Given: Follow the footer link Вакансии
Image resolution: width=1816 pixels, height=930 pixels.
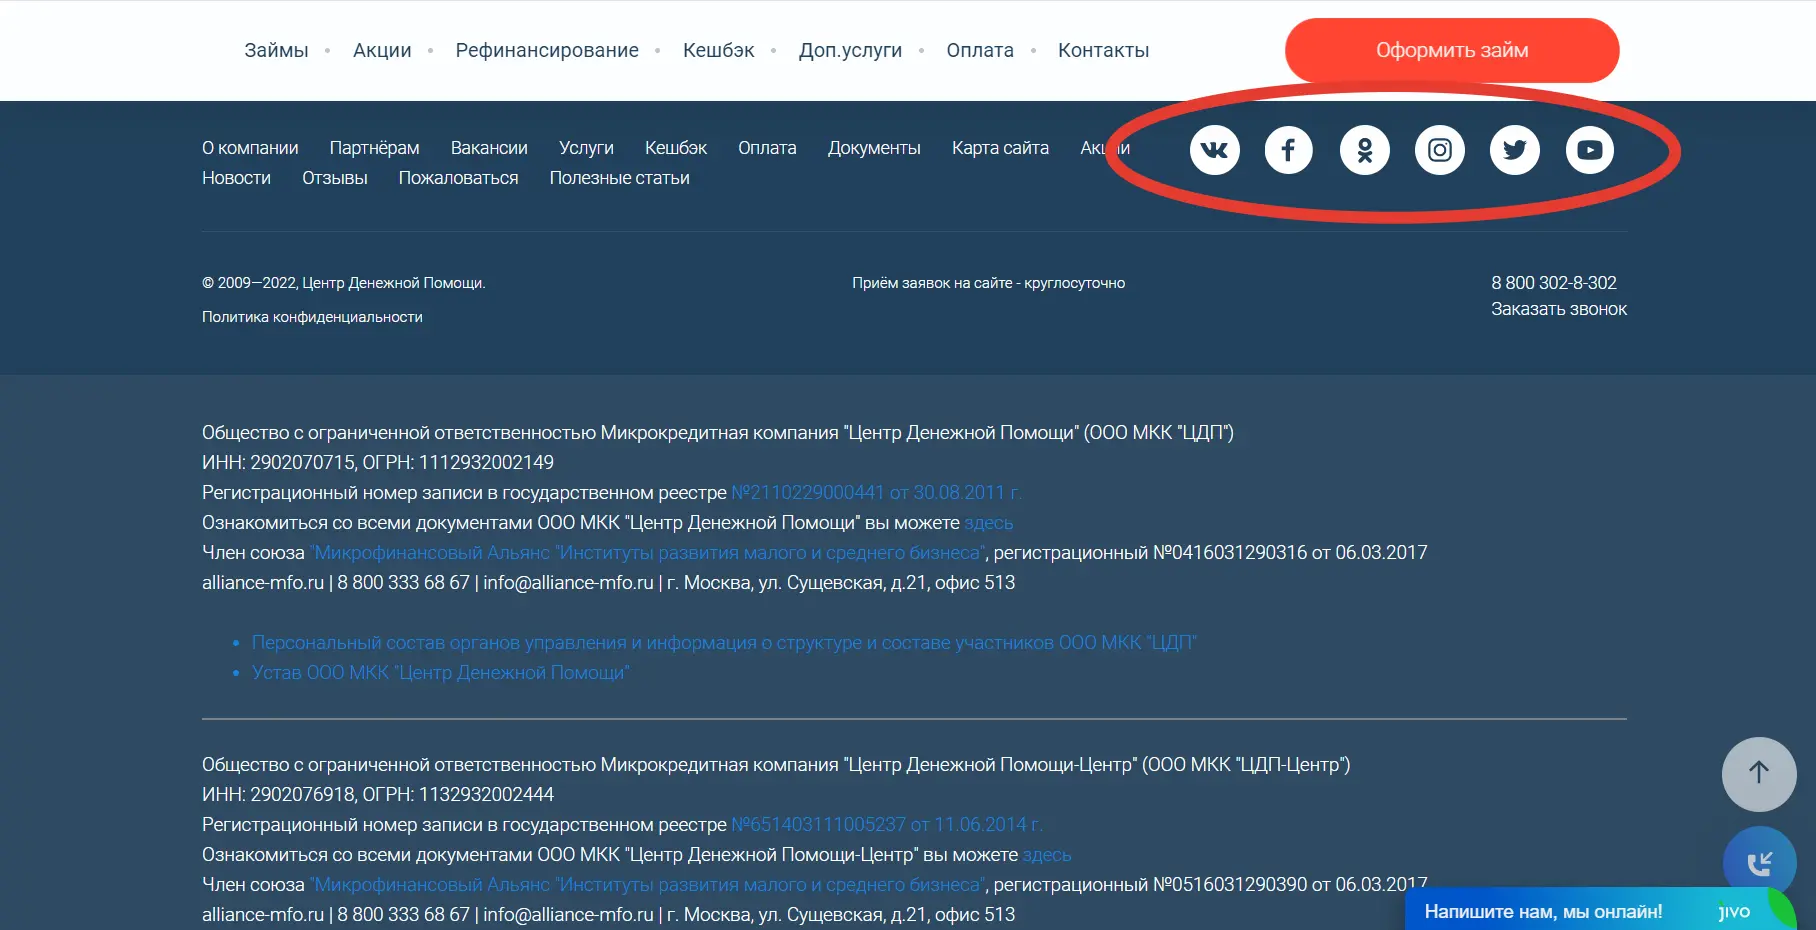Looking at the screenshot, I should tap(489, 148).
